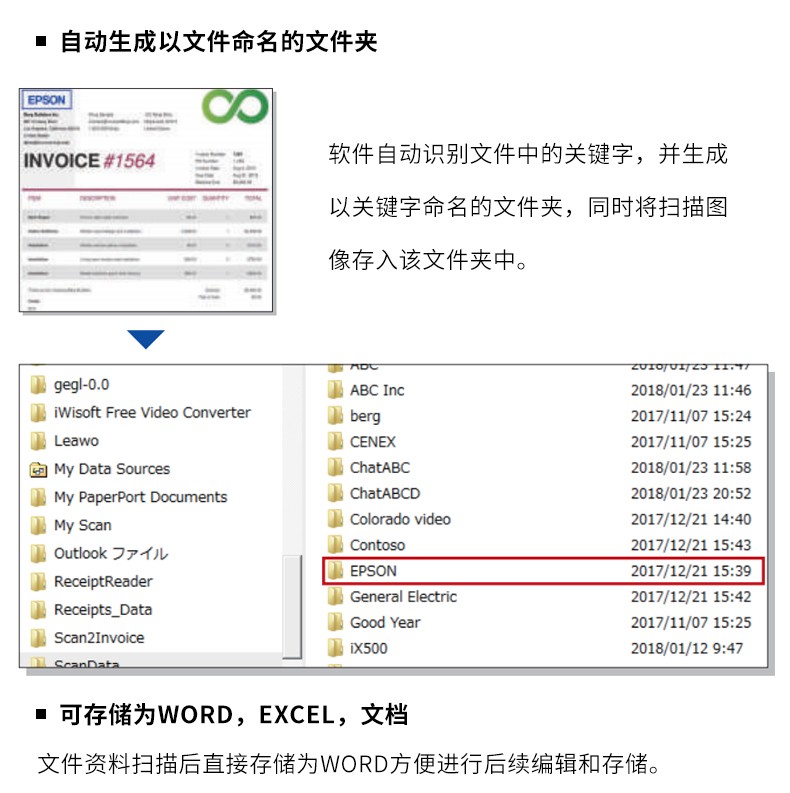
Task: Select the ReceiptReader folder name
Action: point(103,582)
